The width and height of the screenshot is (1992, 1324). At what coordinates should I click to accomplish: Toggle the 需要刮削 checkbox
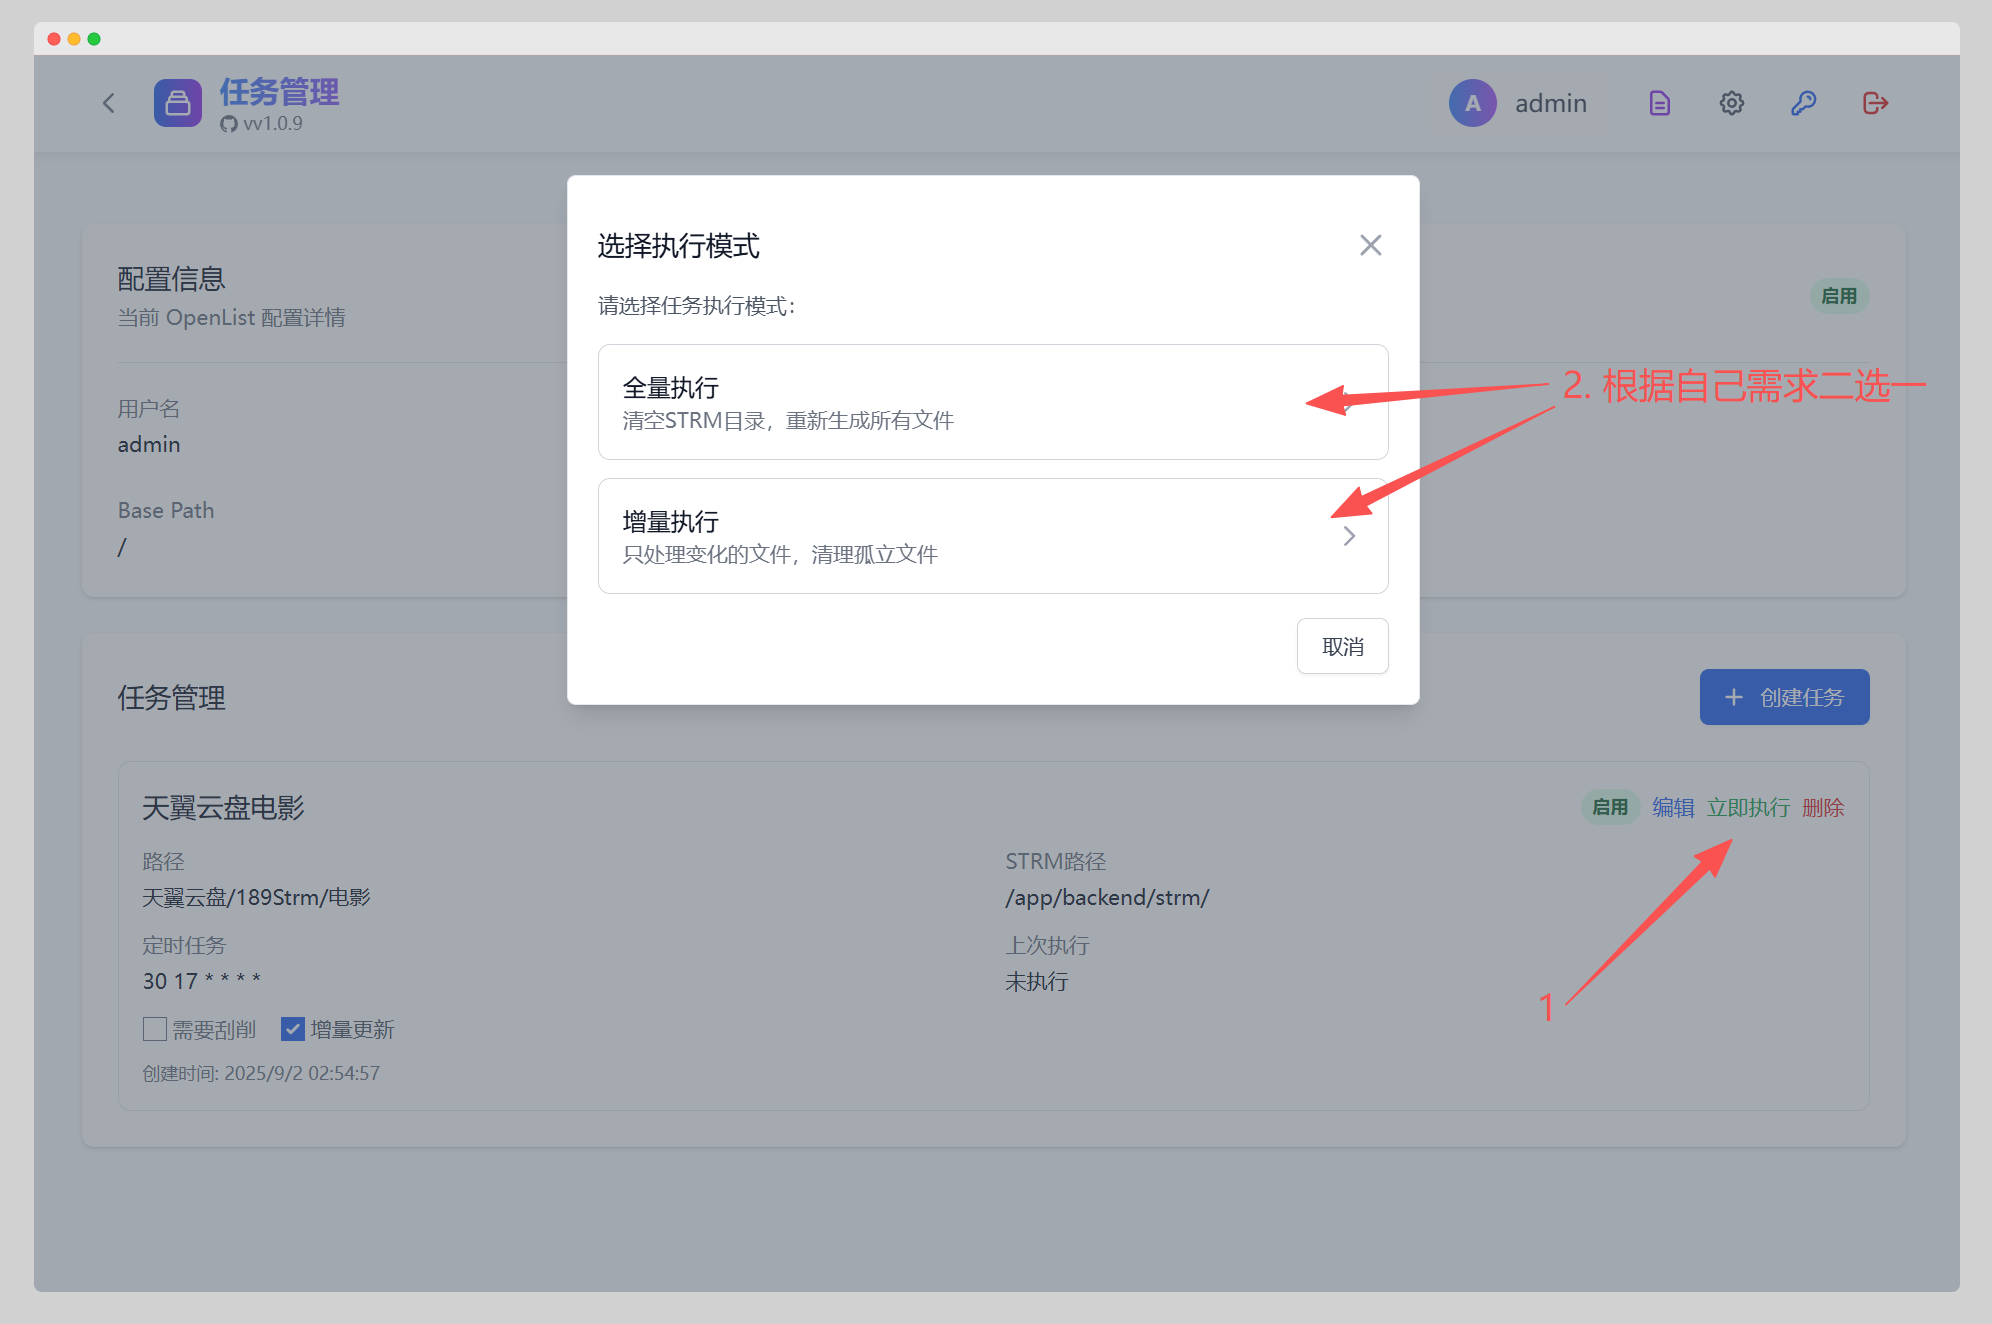click(155, 1029)
